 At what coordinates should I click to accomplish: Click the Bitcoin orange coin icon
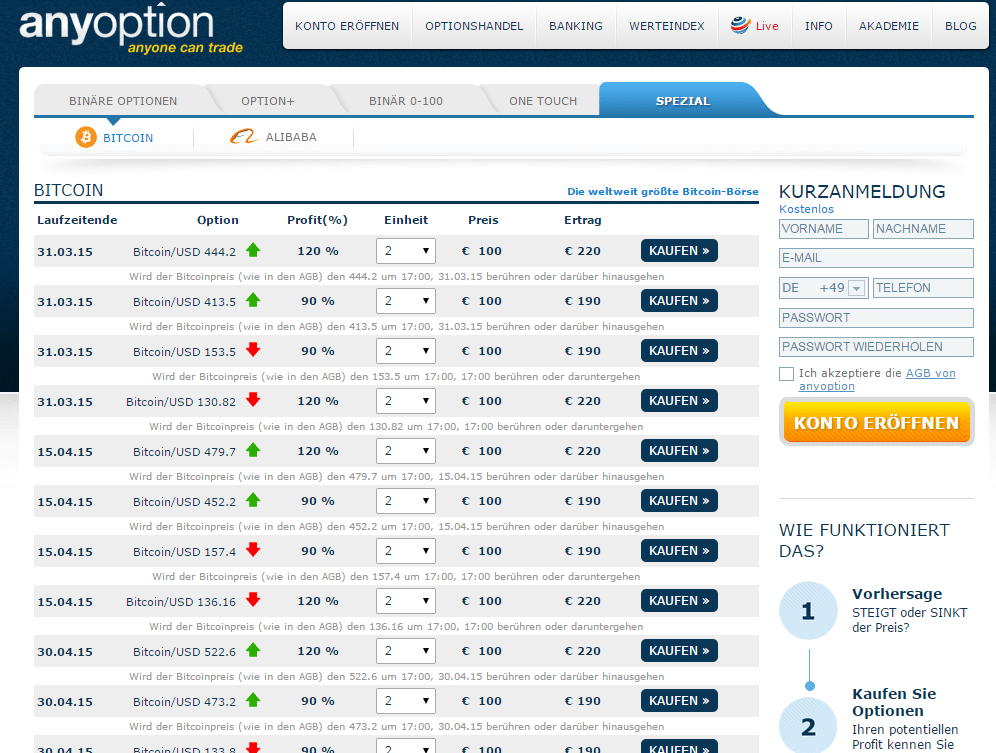tap(86, 137)
